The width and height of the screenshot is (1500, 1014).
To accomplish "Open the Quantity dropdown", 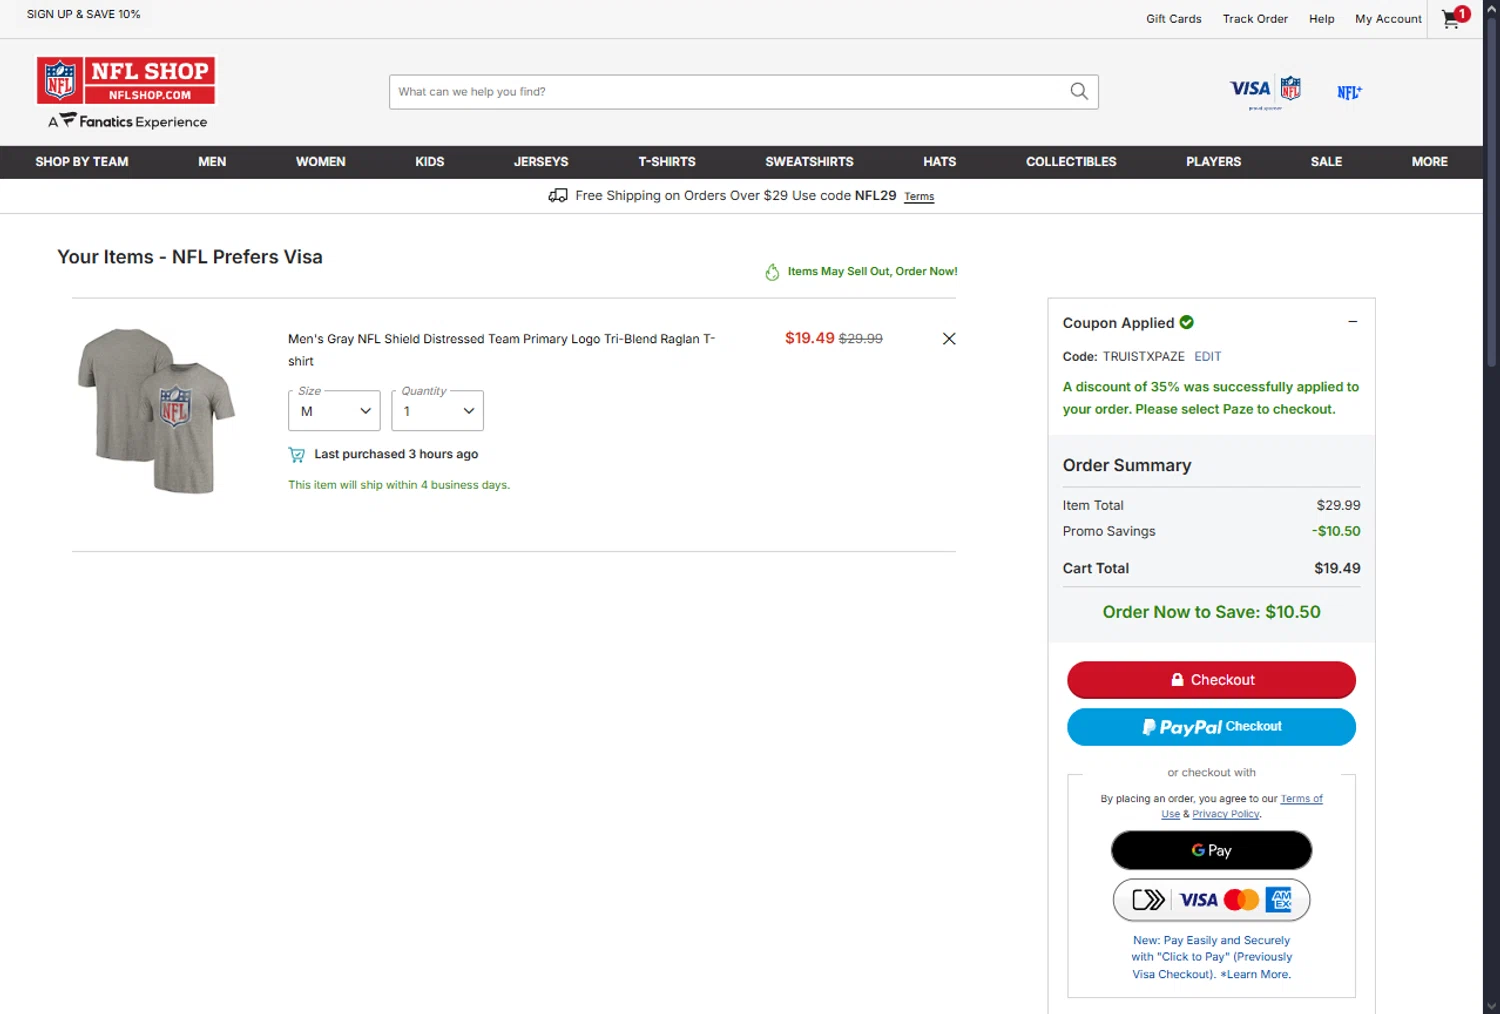I will tap(437, 411).
